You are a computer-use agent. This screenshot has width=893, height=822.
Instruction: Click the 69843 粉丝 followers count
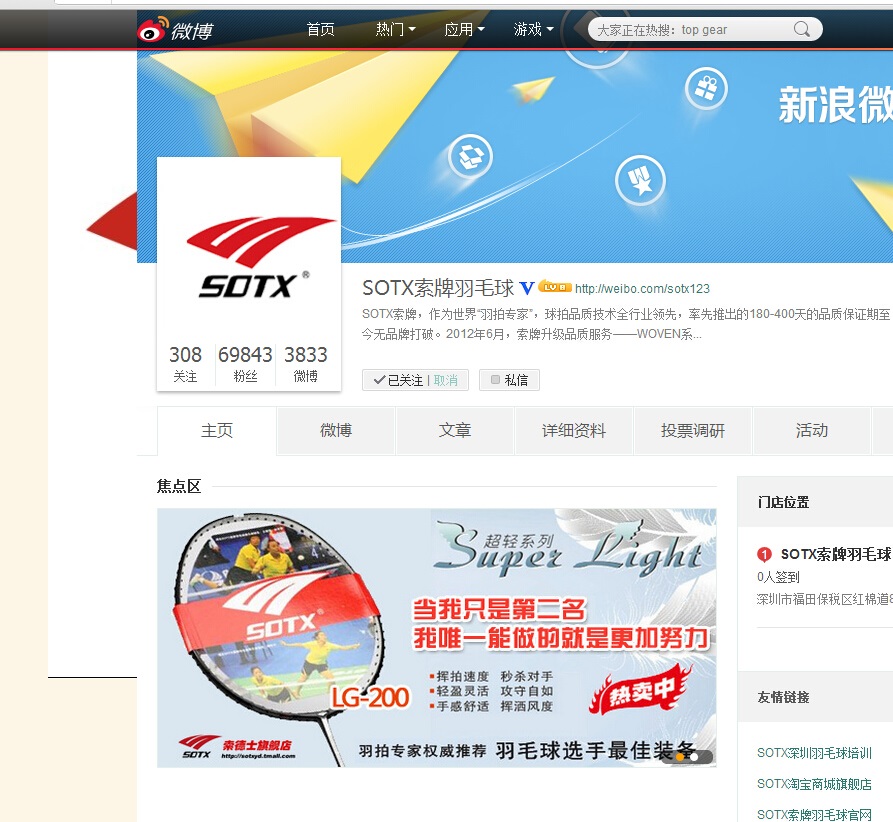point(245,364)
